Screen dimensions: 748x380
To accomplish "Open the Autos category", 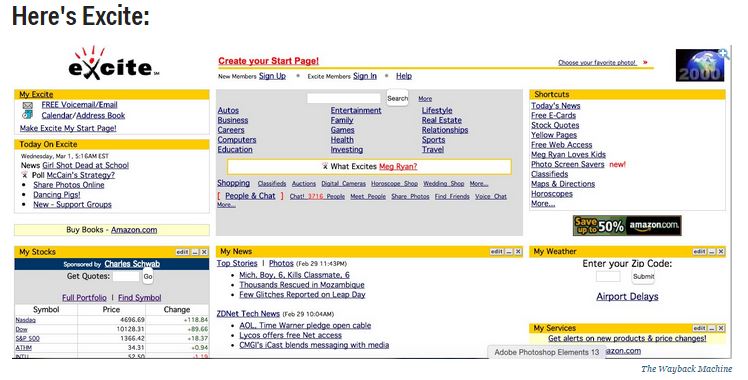I will 228,110.
